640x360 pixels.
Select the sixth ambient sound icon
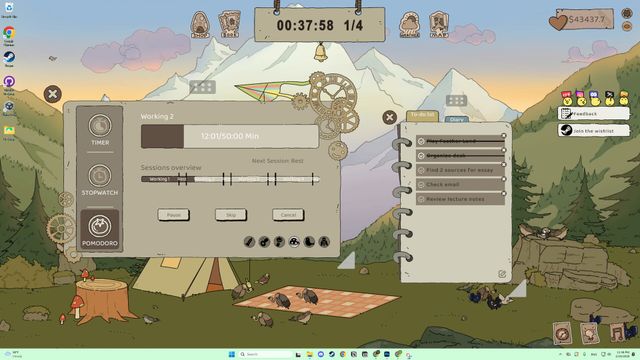click(x=324, y=242)
